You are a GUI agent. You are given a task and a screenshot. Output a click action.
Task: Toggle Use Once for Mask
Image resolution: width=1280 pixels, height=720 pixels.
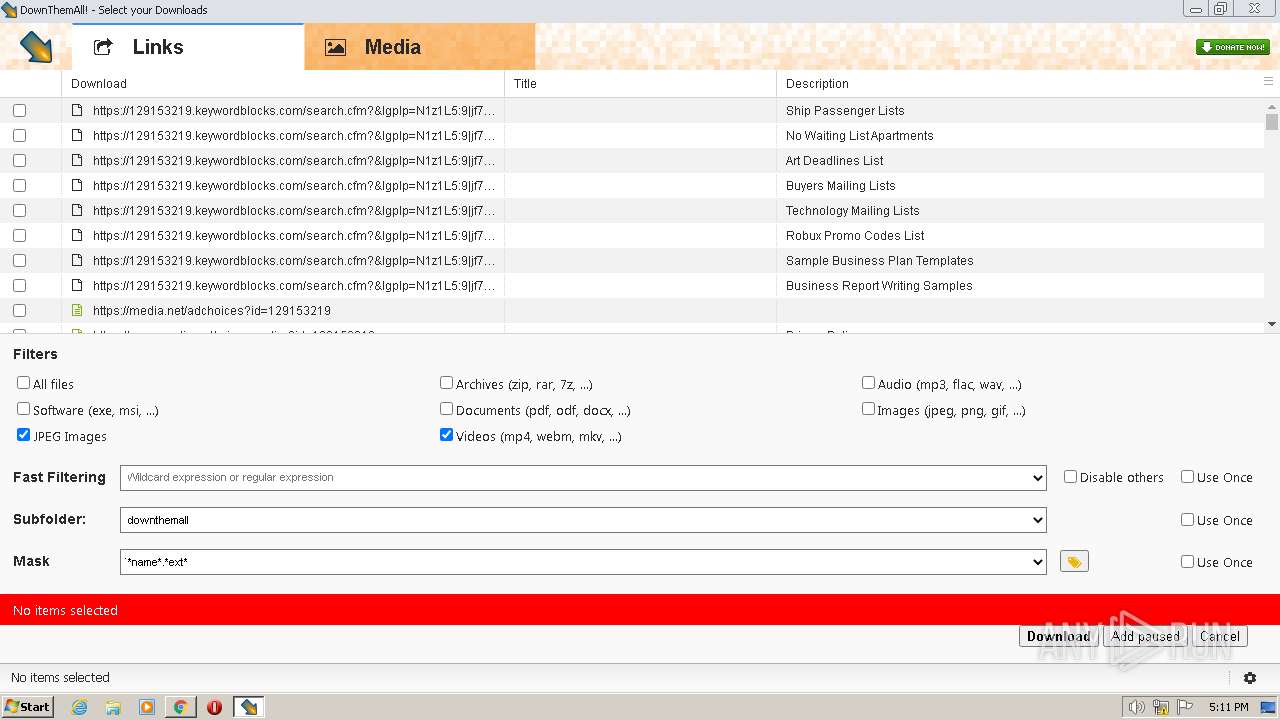tap(1187, 561)
